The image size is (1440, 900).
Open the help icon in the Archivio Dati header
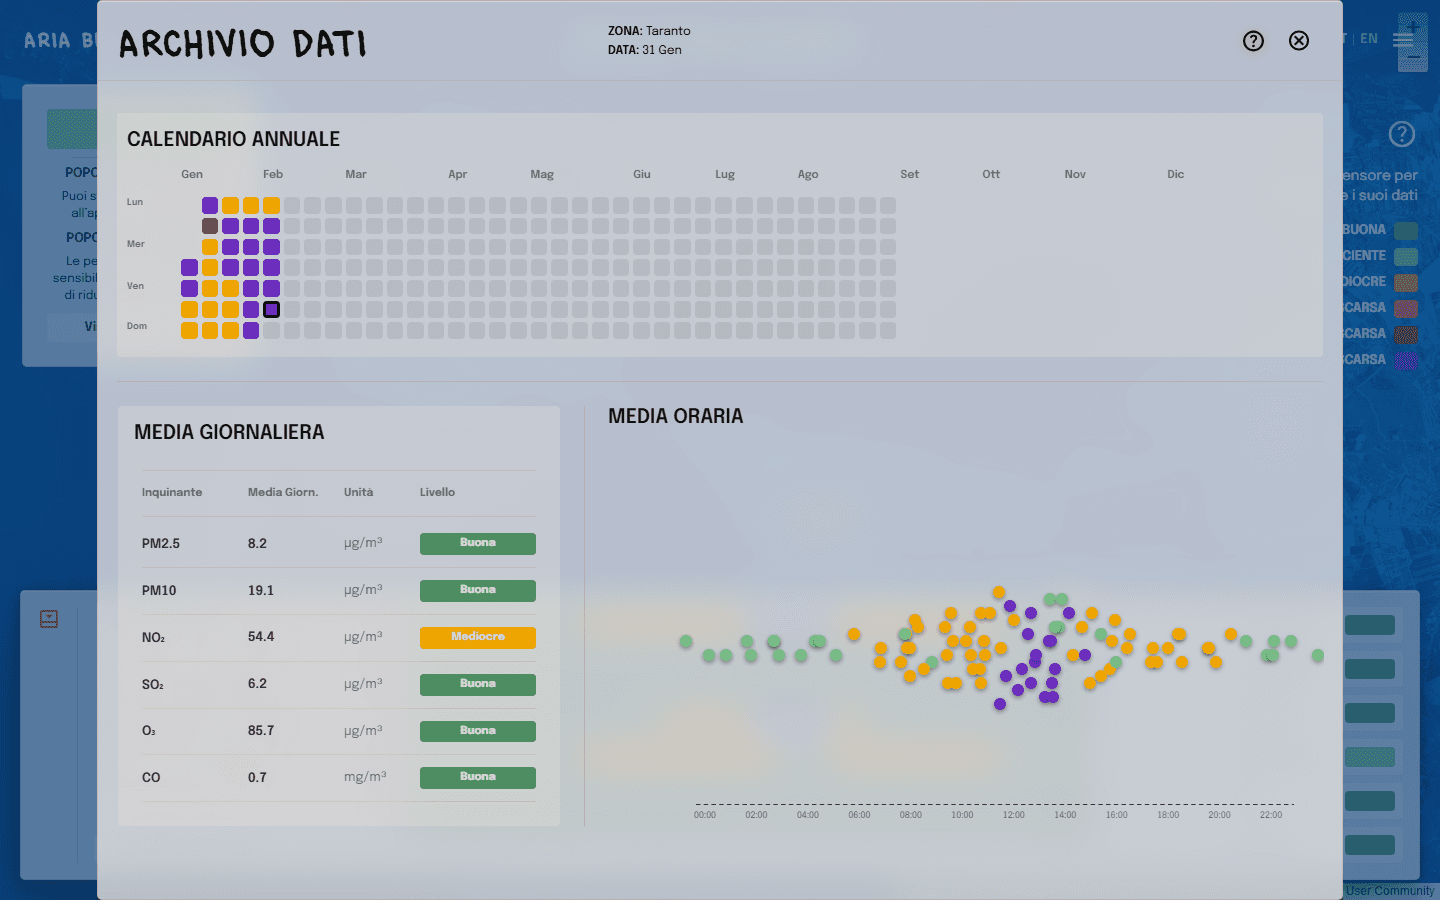tap(1253, 41)
